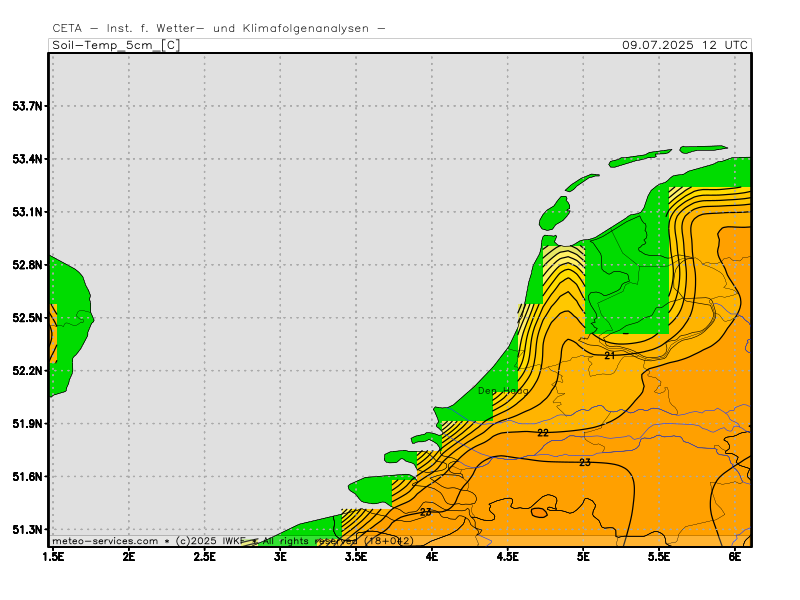The height and width of the screenshot is (600, 800).
Task: Click the CETA institute title text
Action: click(x=218, y=28)
